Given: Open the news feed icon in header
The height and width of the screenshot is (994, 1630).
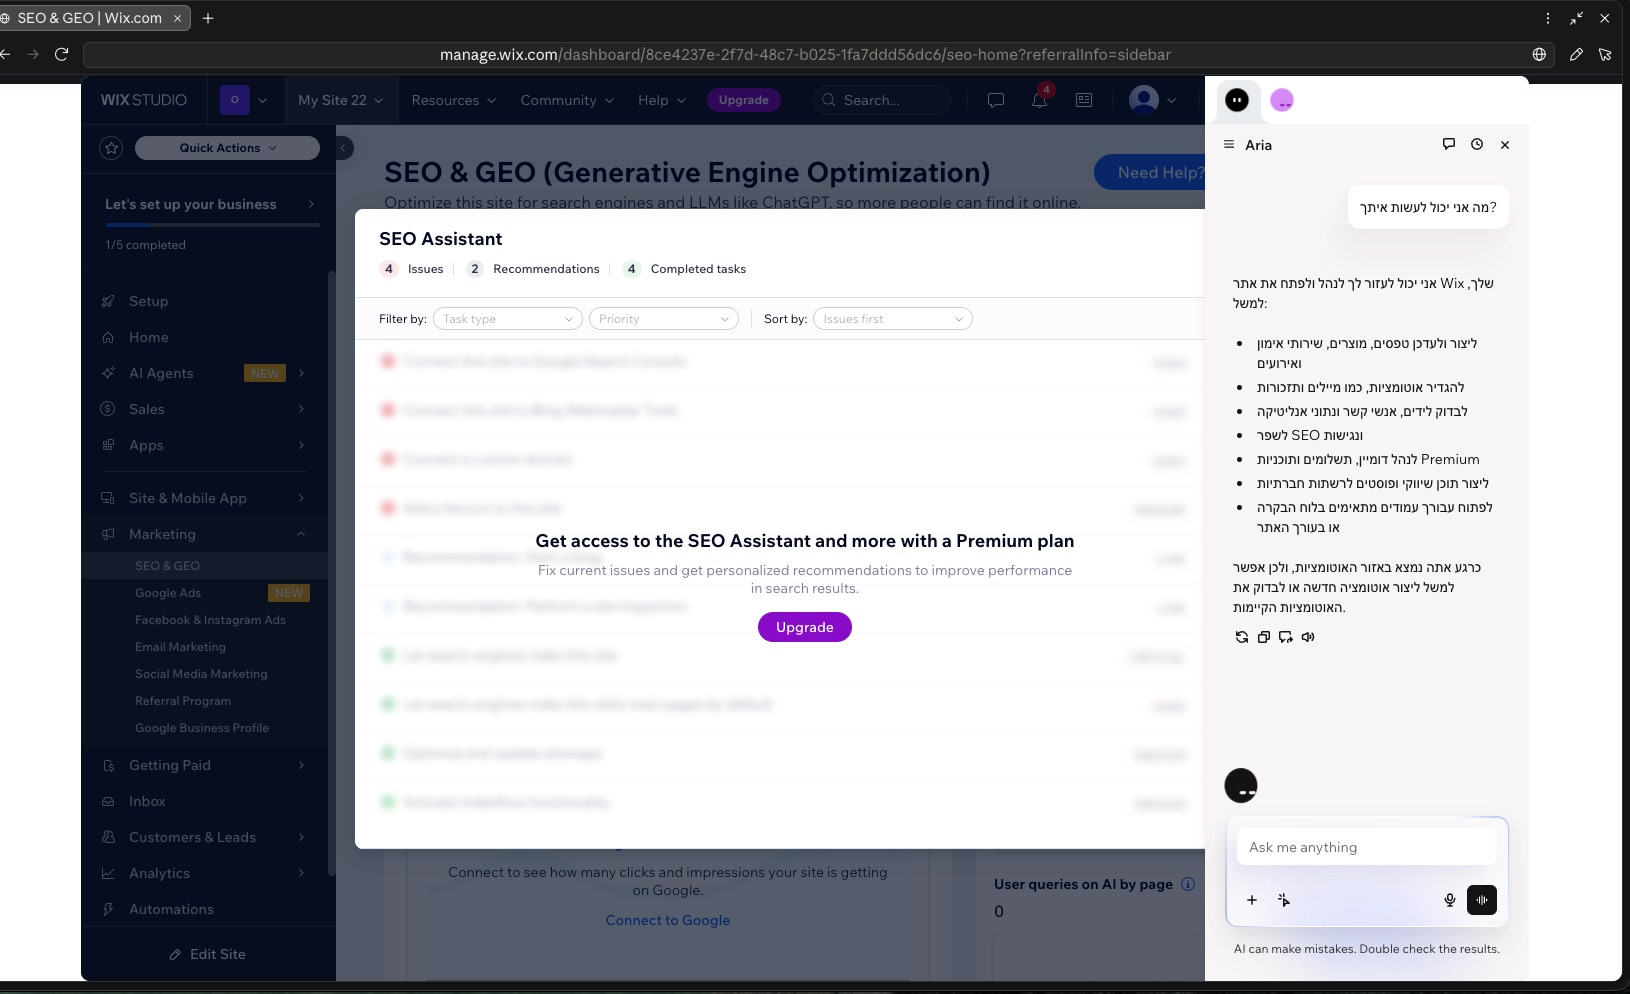Looking at the screenshot, I should (1084, 100).
